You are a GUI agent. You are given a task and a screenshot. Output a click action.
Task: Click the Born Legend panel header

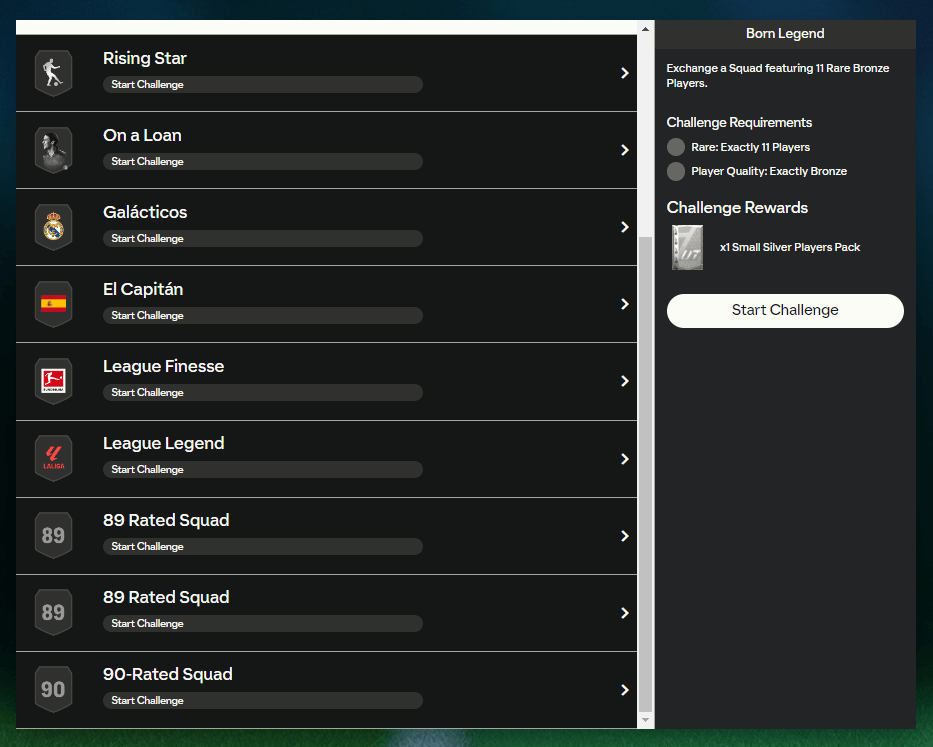(785, 34)
